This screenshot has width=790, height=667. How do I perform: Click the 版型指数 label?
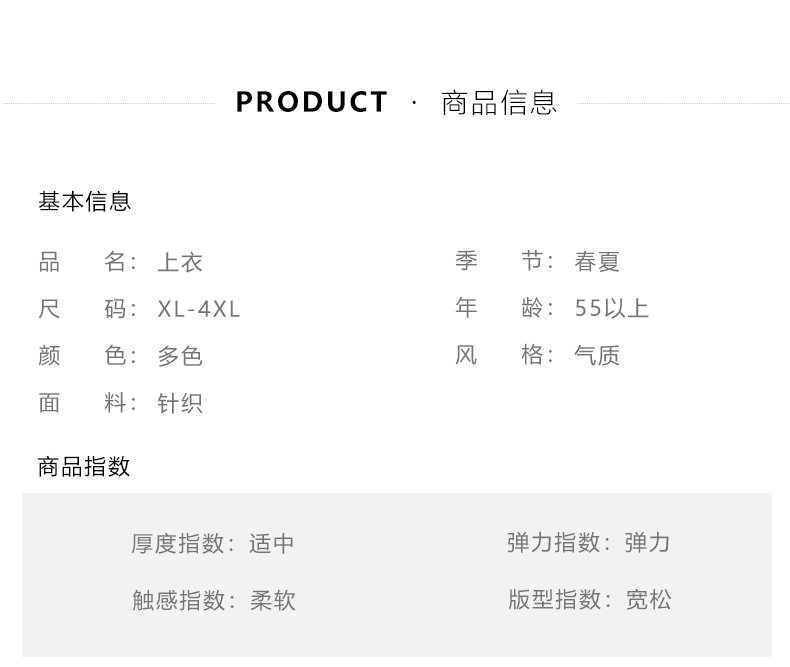tap(554, 600)
